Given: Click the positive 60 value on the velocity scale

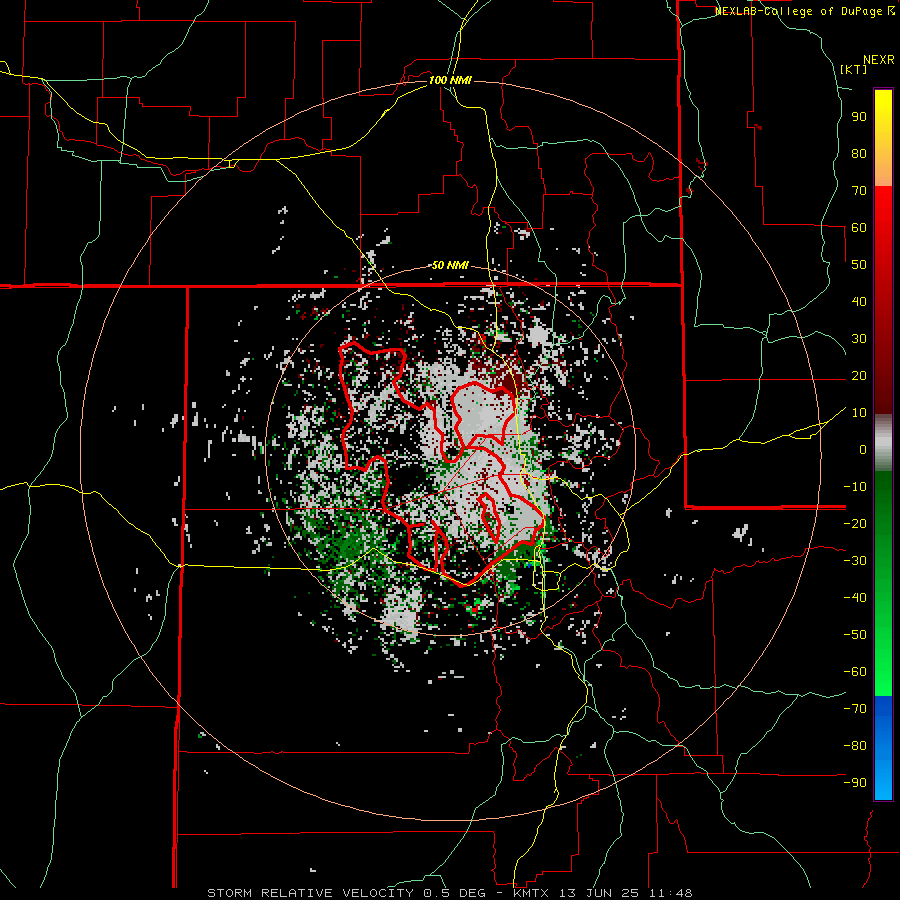Looking at the screenshot, I should (859, 227).
